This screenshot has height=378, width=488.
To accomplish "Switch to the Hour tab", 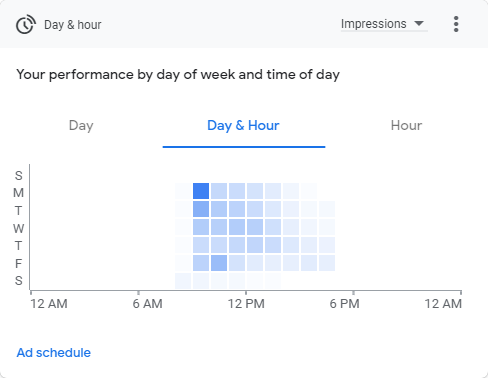I will 406,126.
